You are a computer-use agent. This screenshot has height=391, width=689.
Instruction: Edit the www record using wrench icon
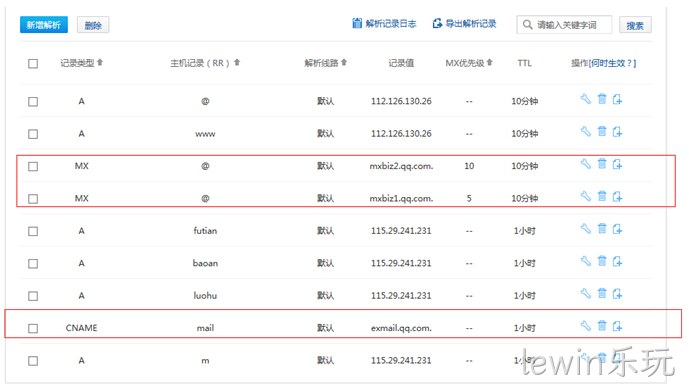point(585,131)
